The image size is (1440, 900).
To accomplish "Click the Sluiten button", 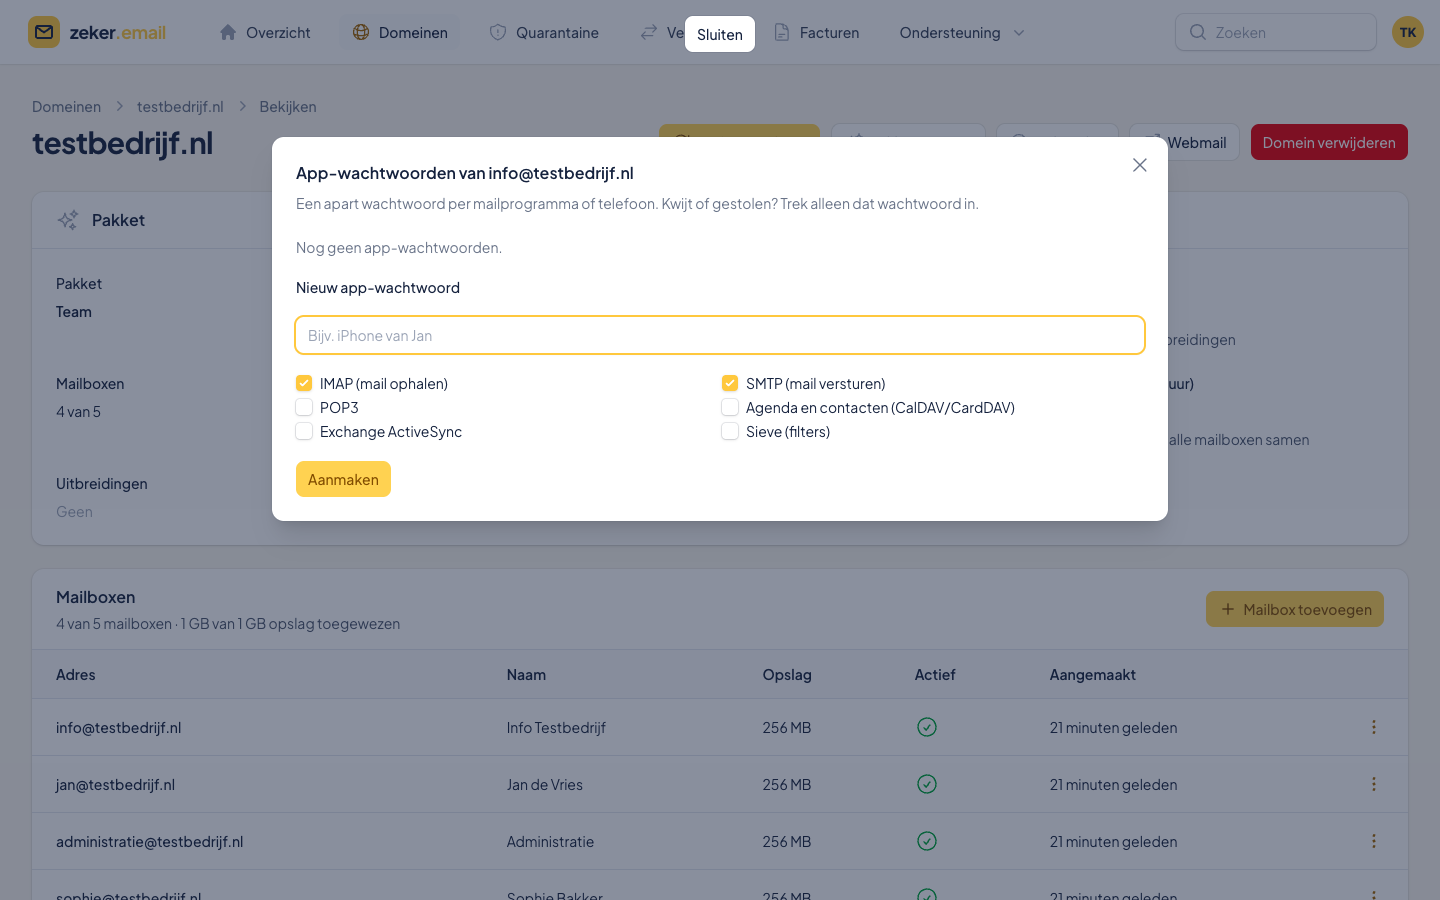I will click(720, 34).
